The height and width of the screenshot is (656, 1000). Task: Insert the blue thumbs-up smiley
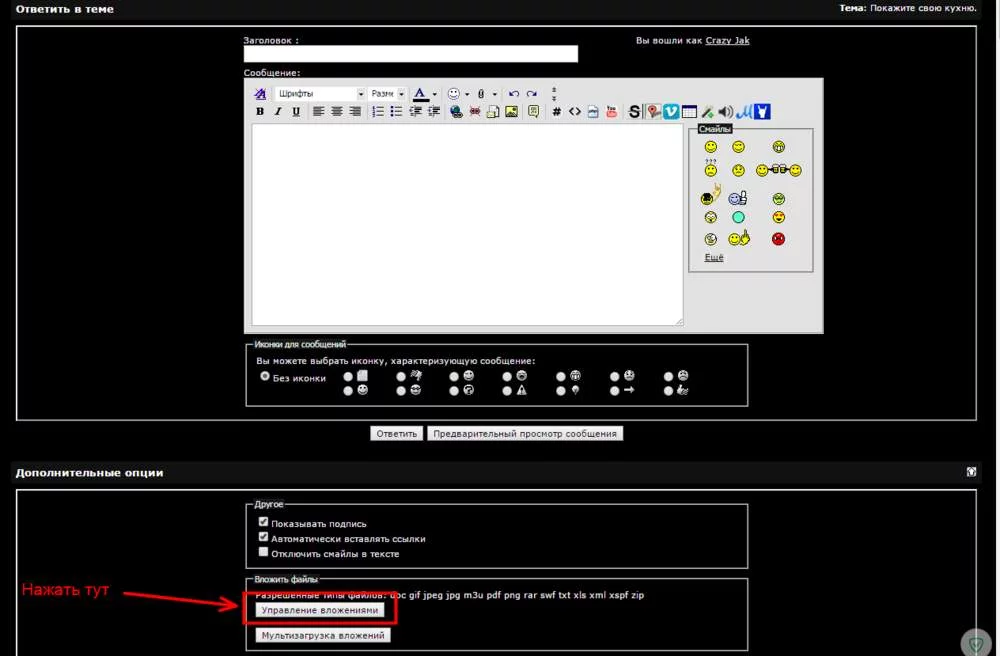coord(738,198)
